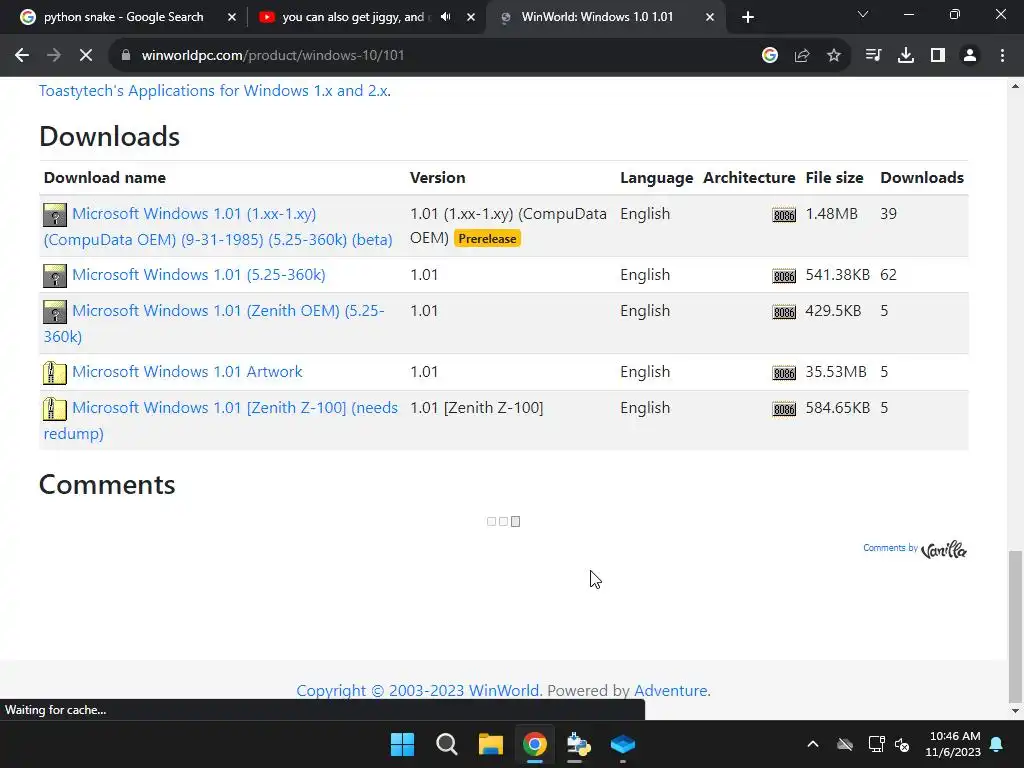Open File Explorer from taskbar
The height and width of the screenshot is (768, 1024).
tap(490, 744)
